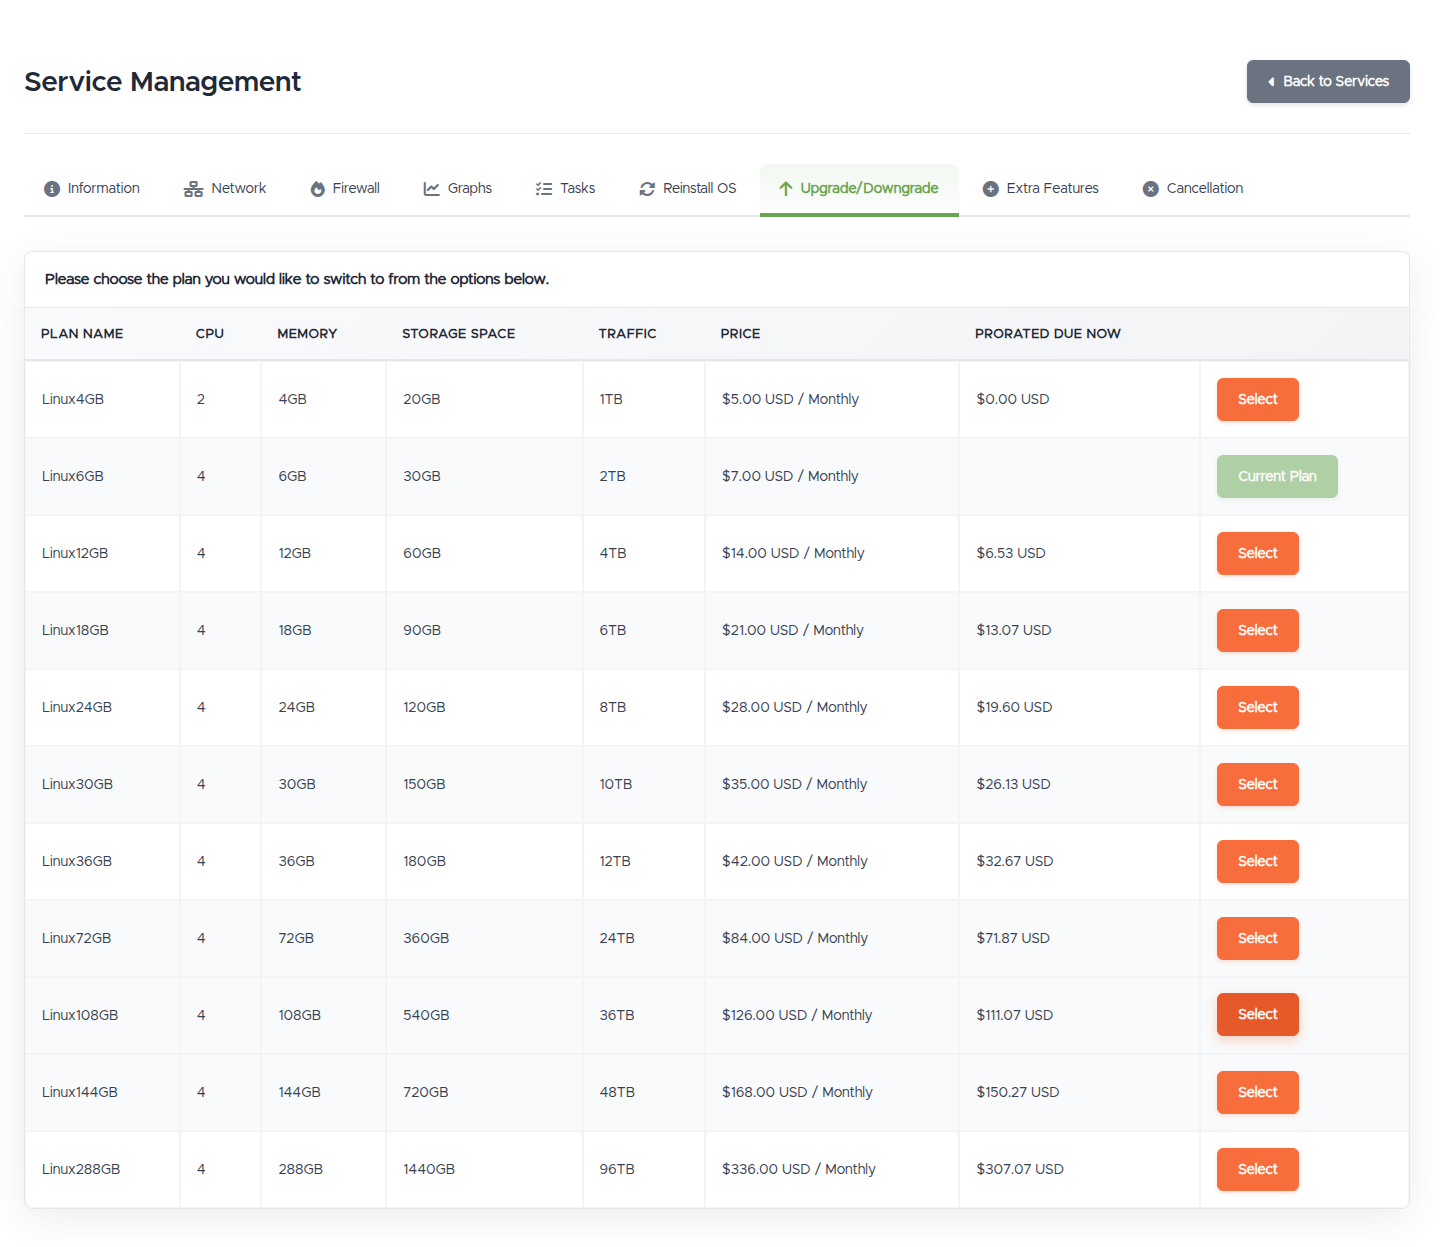Open the Extra Features tab

[x=1041, y=189]
